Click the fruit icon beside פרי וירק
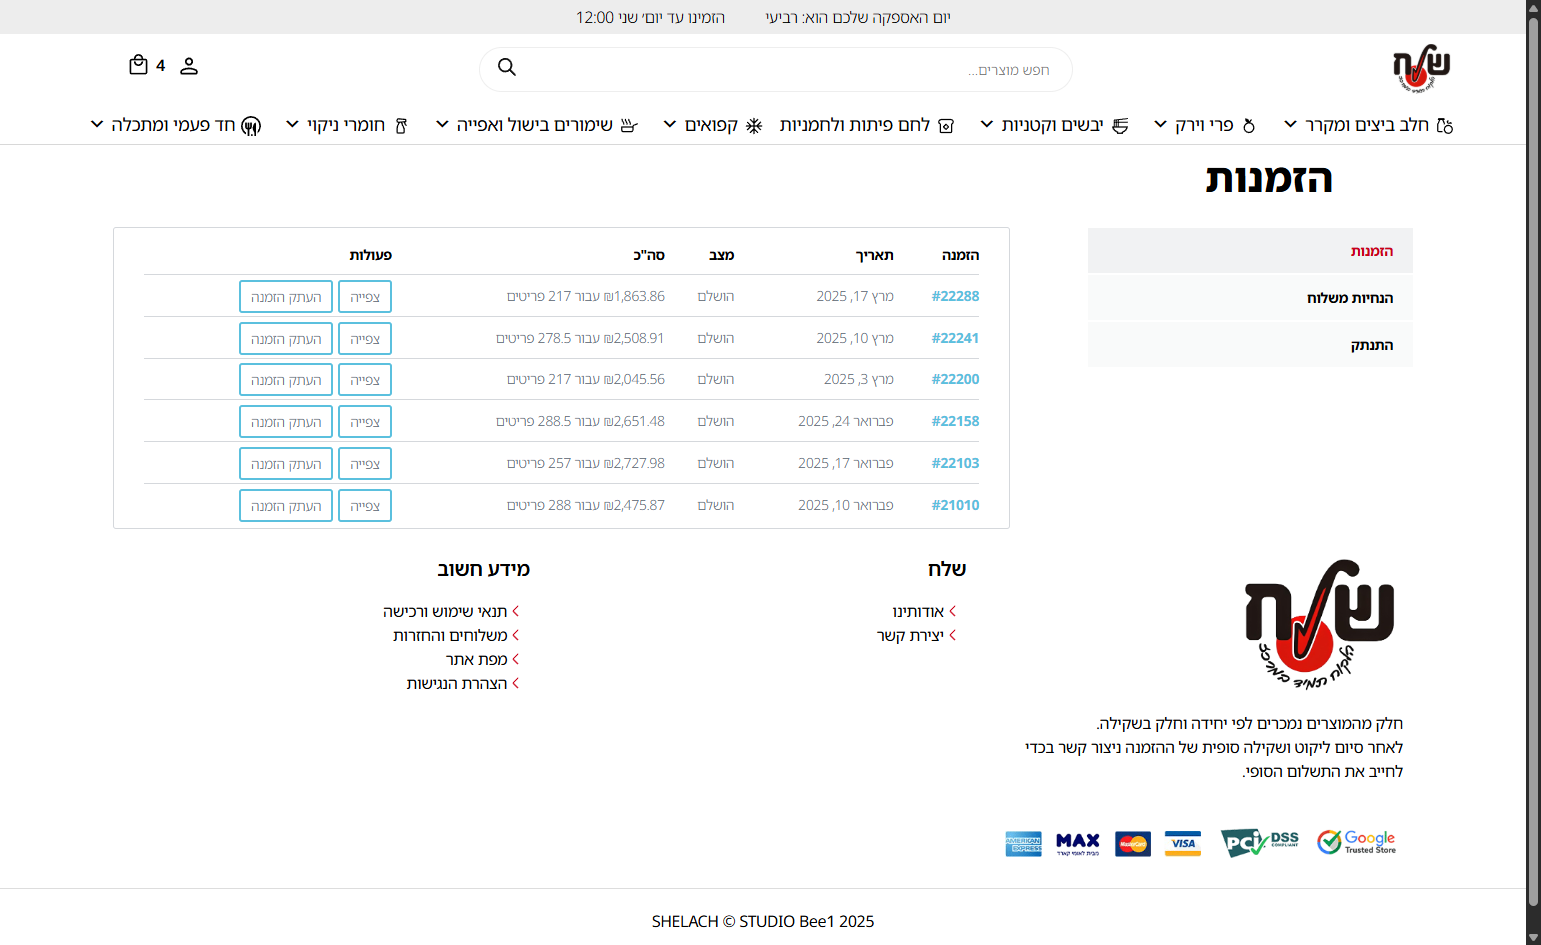Screen dimensions: 1541x945 1248,125
